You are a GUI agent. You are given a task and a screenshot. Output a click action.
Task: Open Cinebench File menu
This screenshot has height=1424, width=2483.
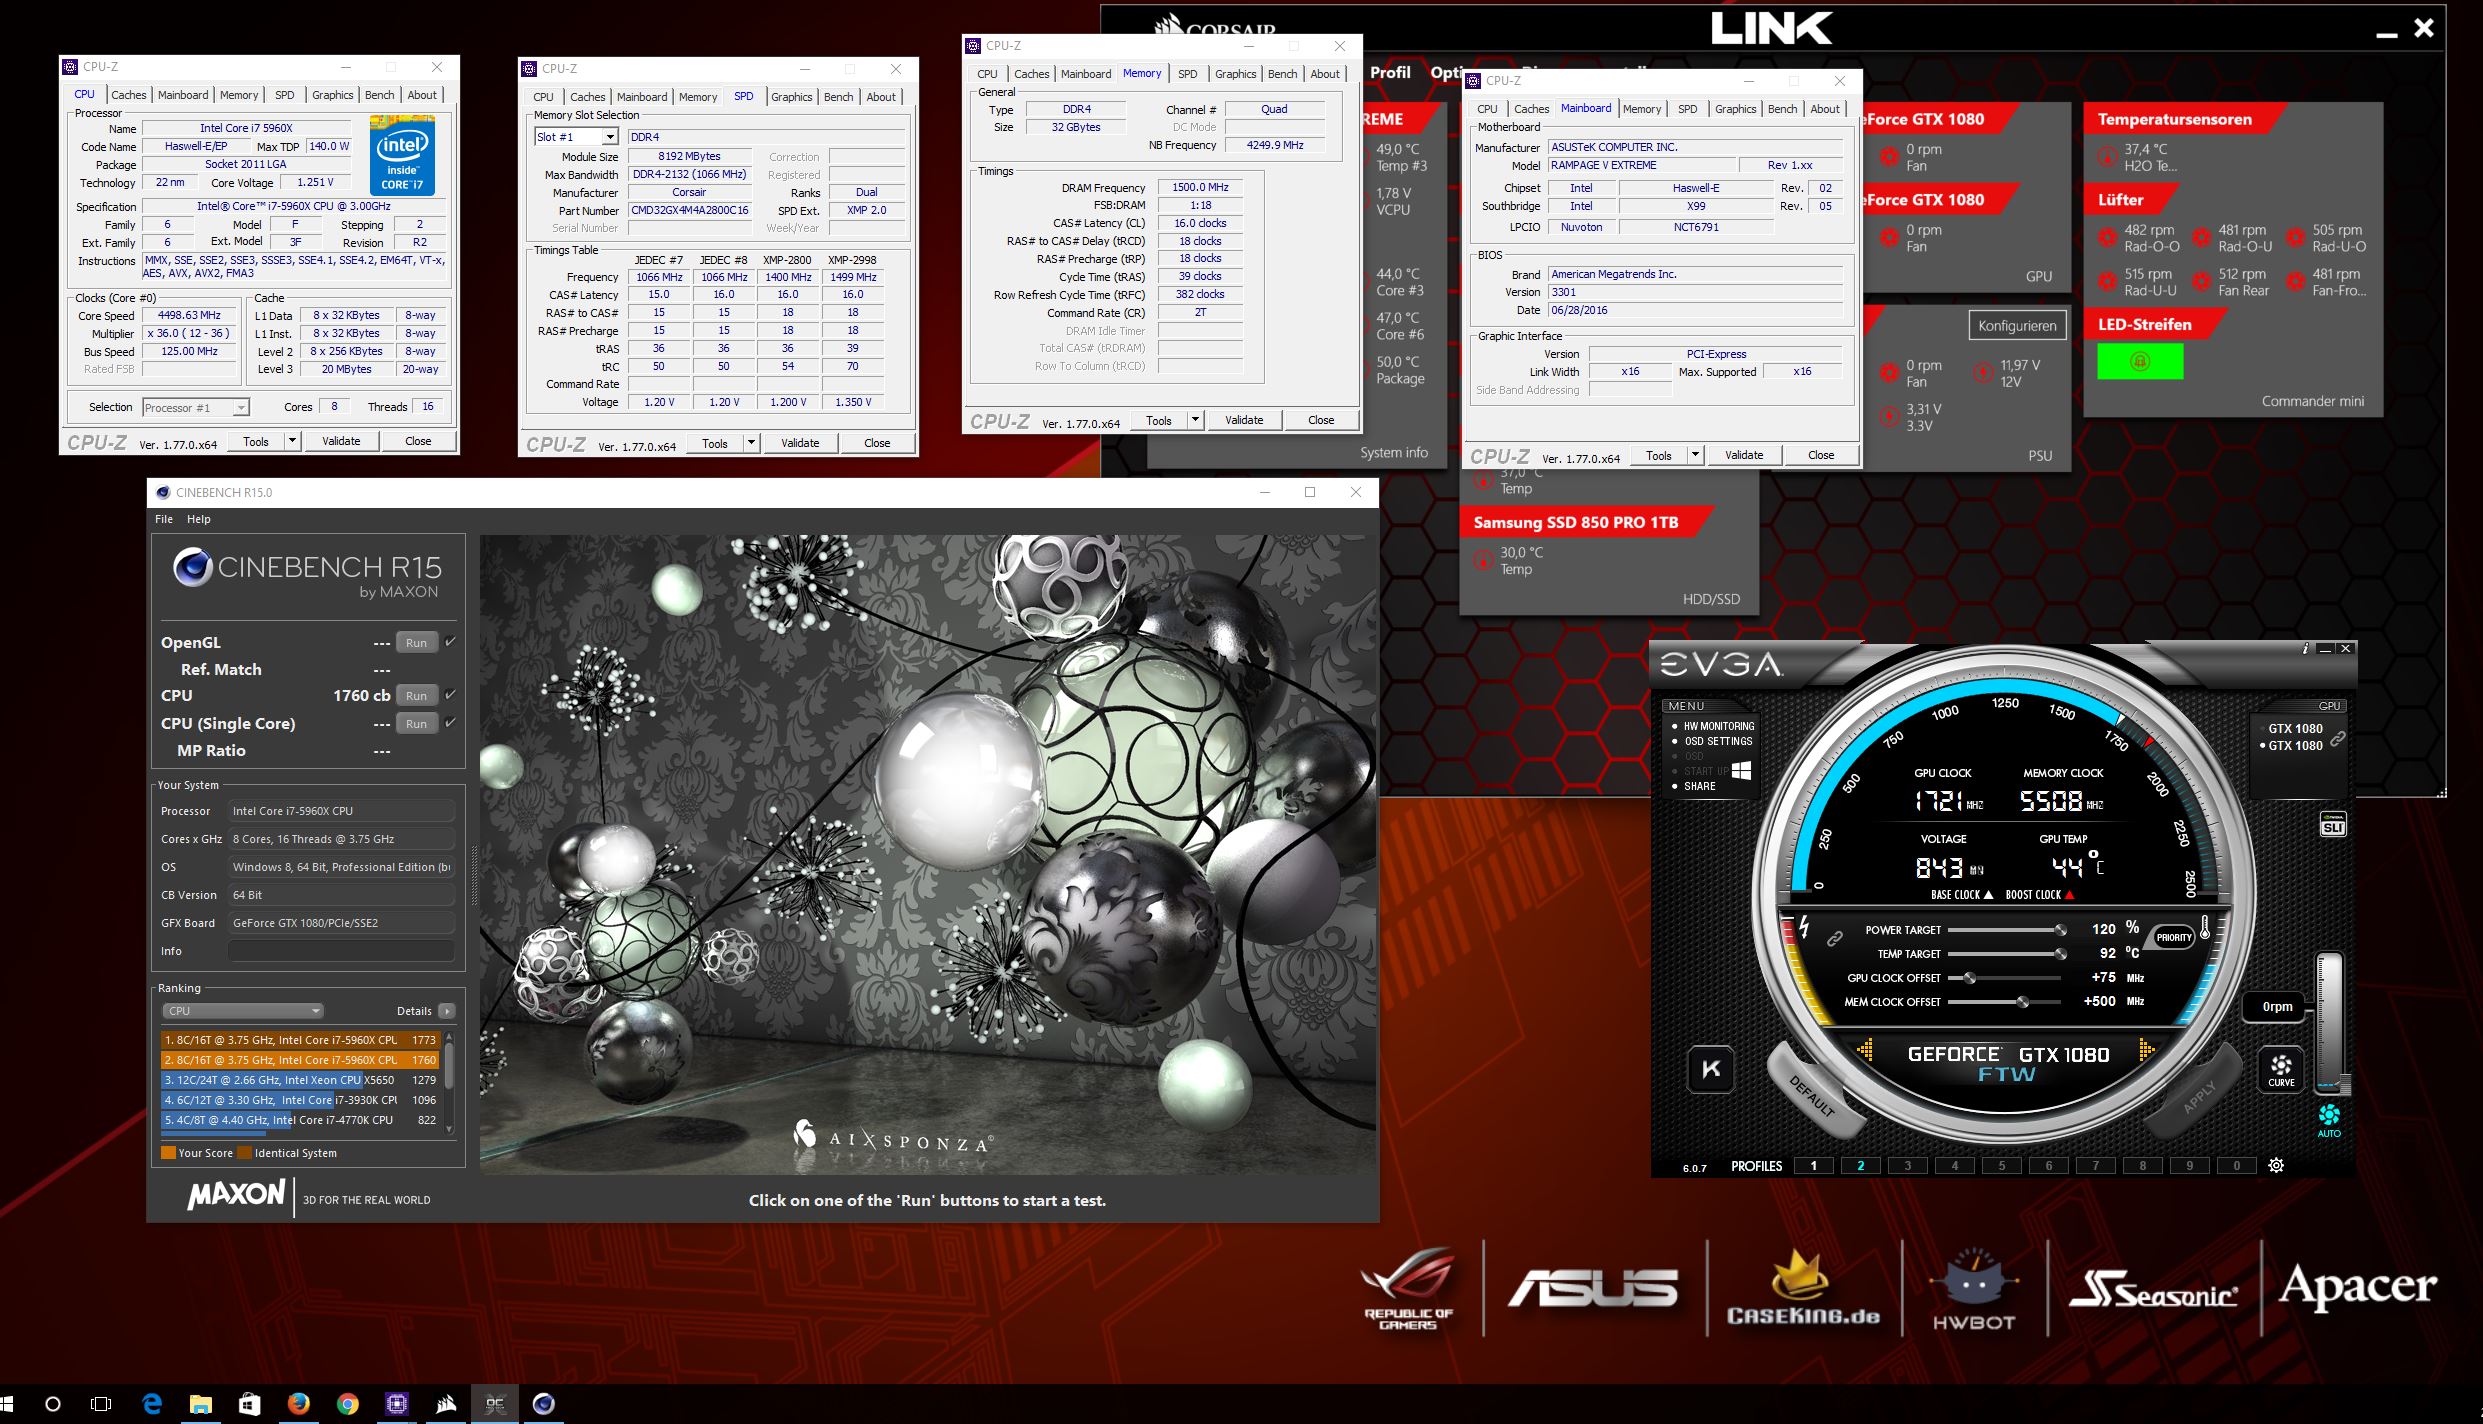pos(164,519)
